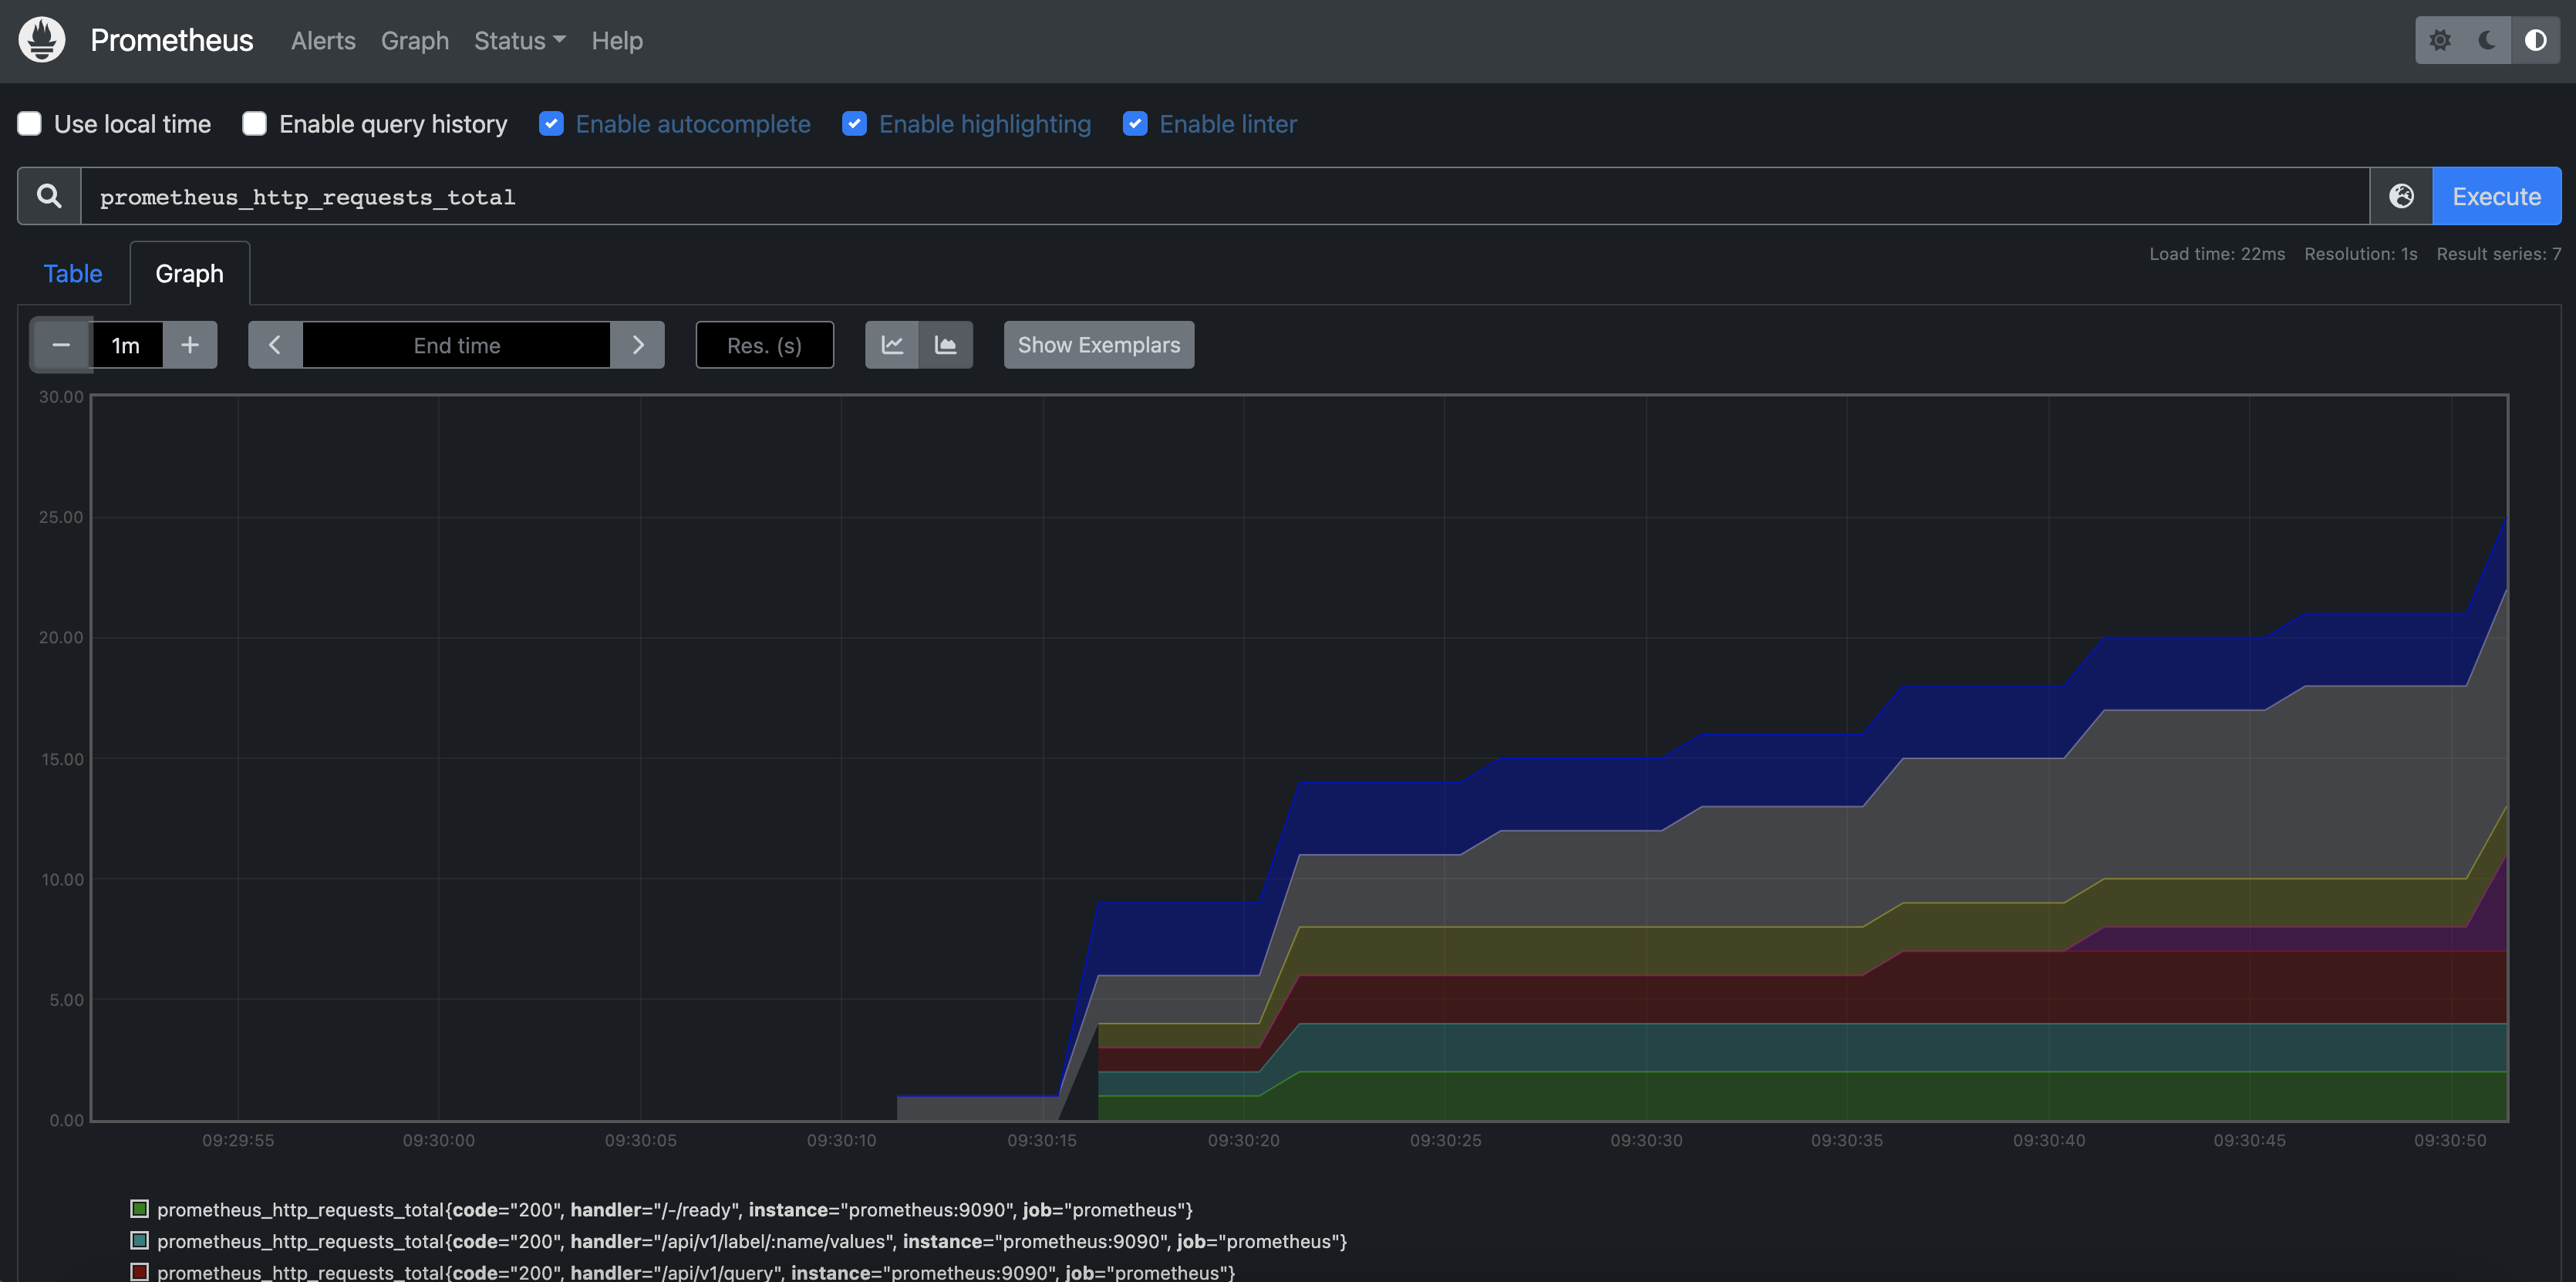Open metrics explorer globe icon

click(2401, 196)
